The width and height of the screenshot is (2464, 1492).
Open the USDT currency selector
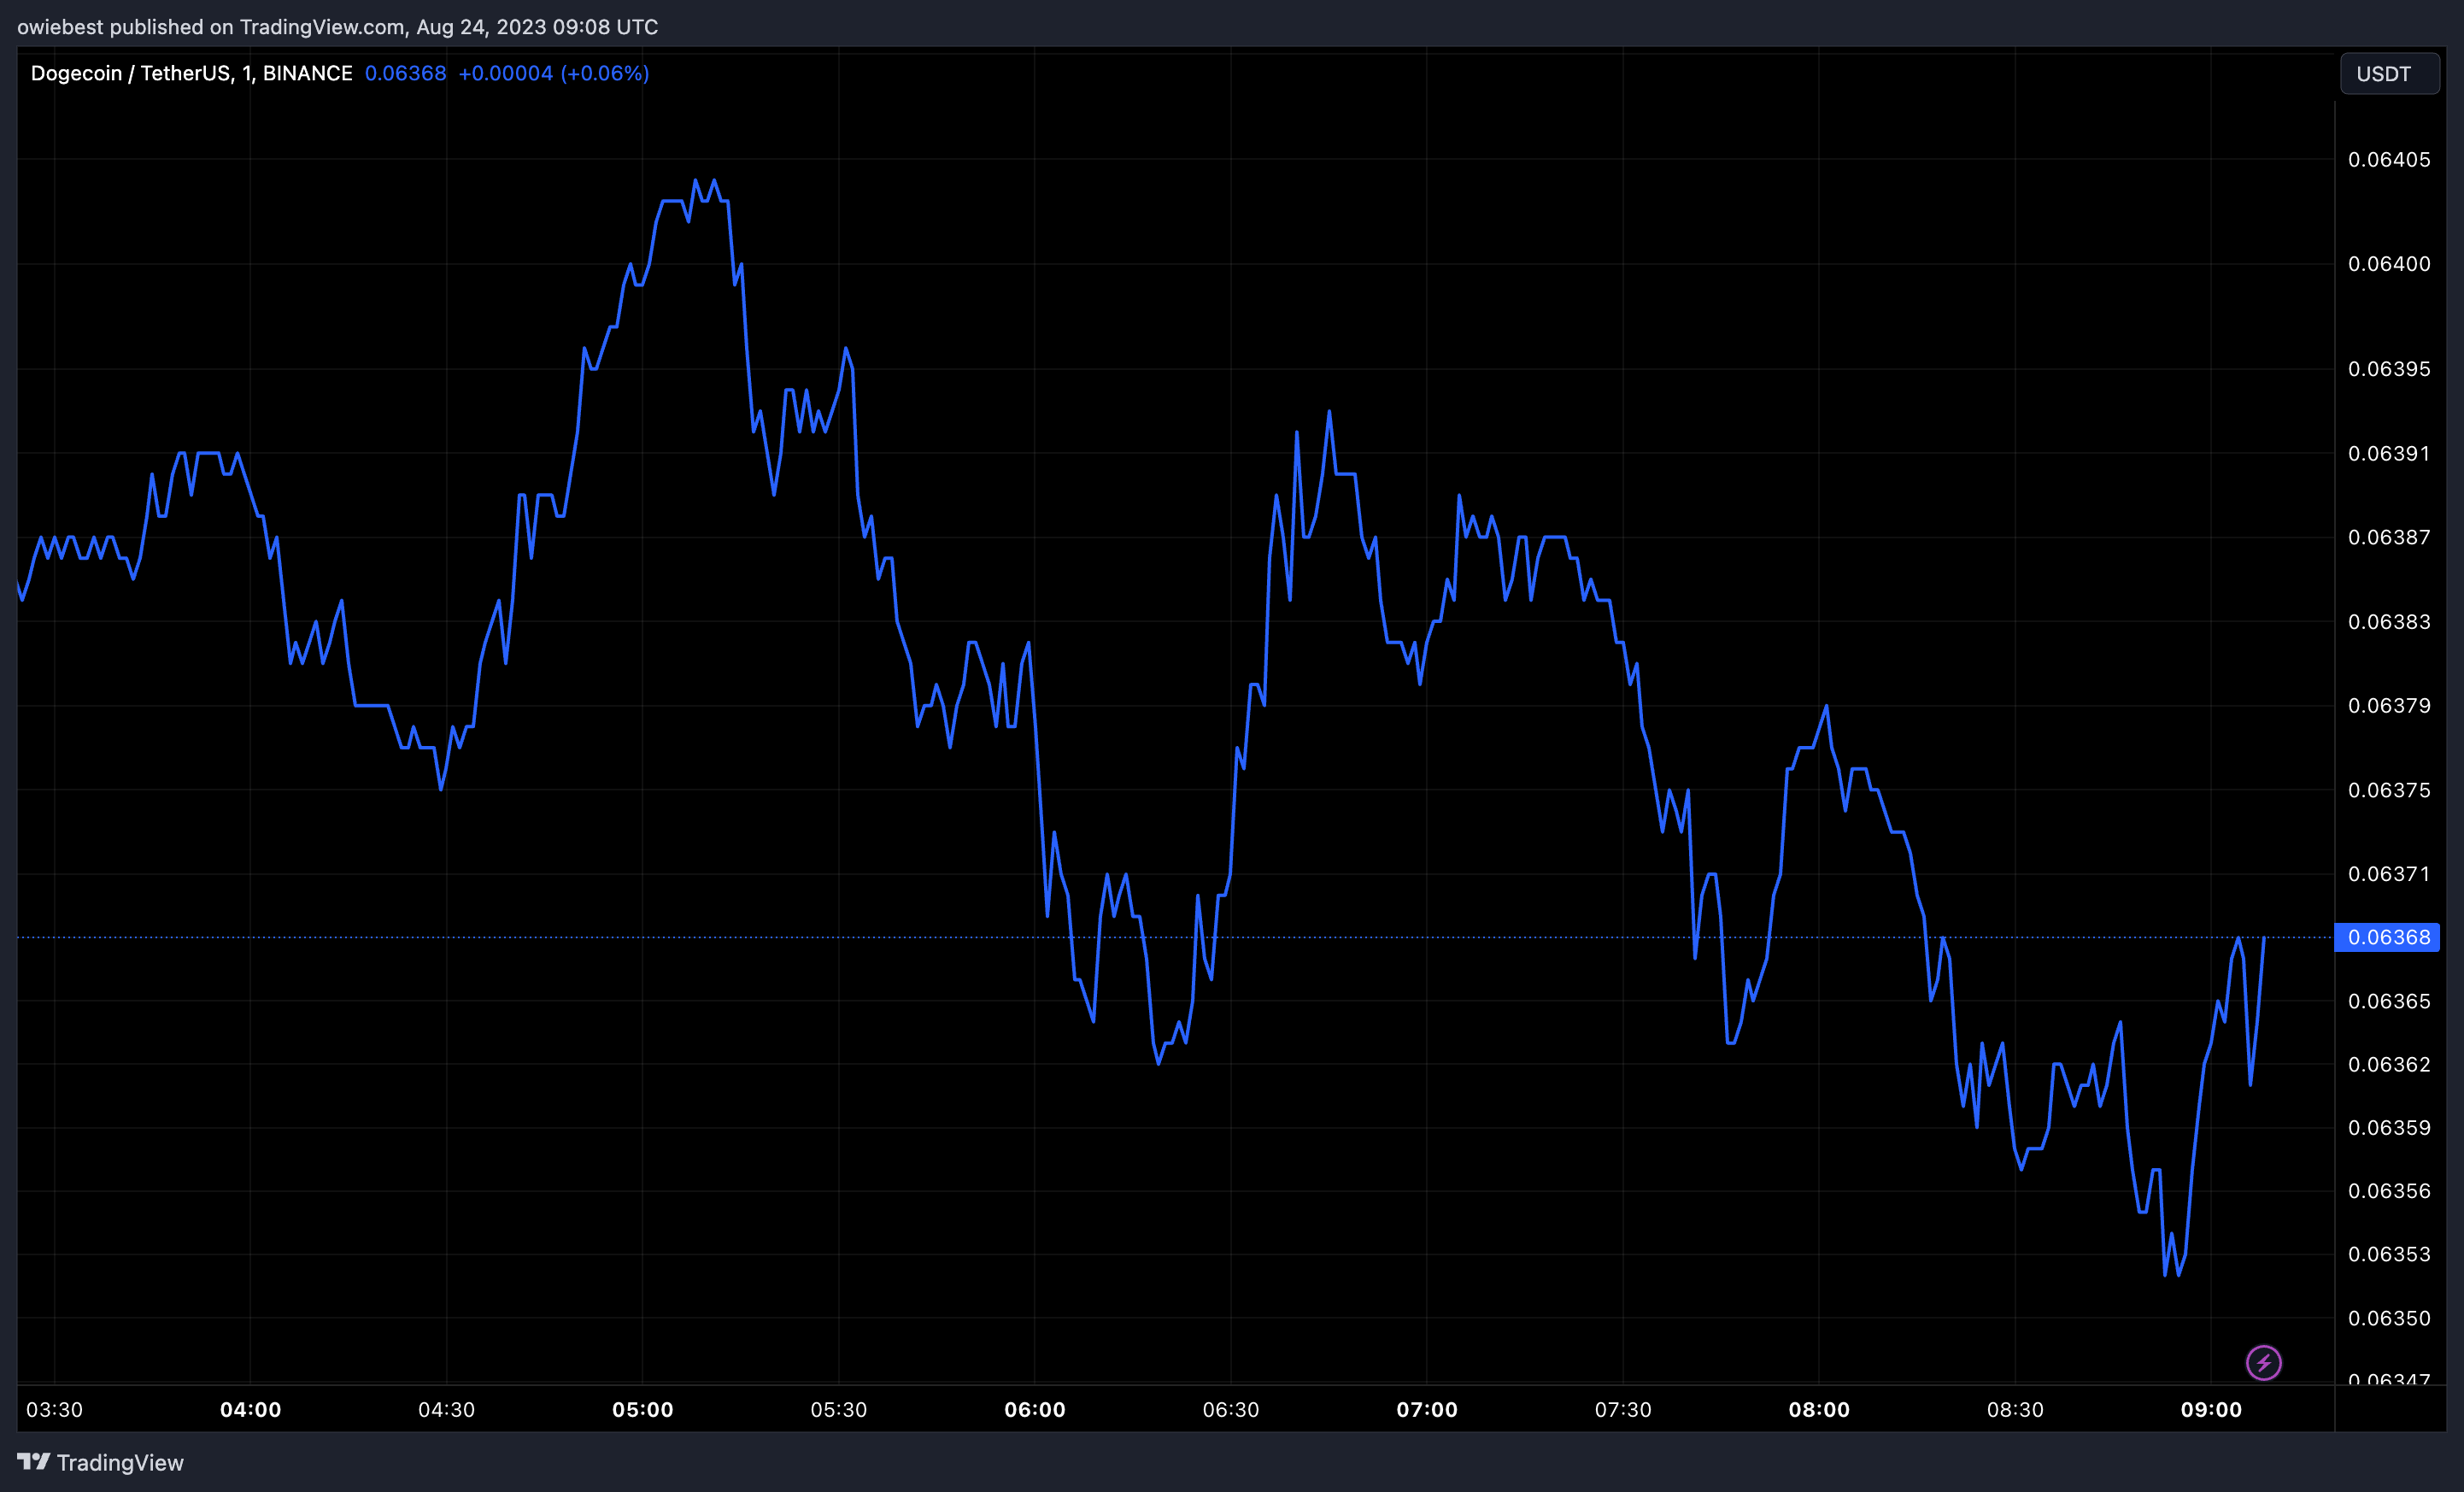pos(2389,74)
